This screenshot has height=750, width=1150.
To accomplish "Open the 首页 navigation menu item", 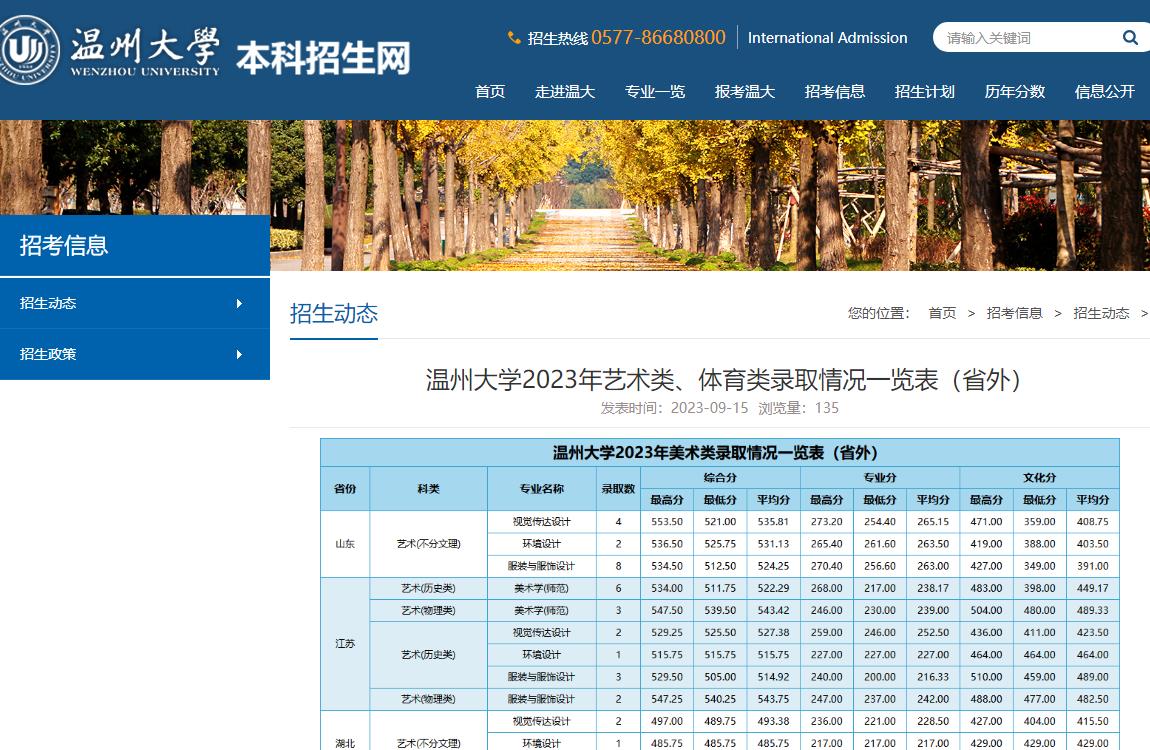I will click(x=490, y=92).
